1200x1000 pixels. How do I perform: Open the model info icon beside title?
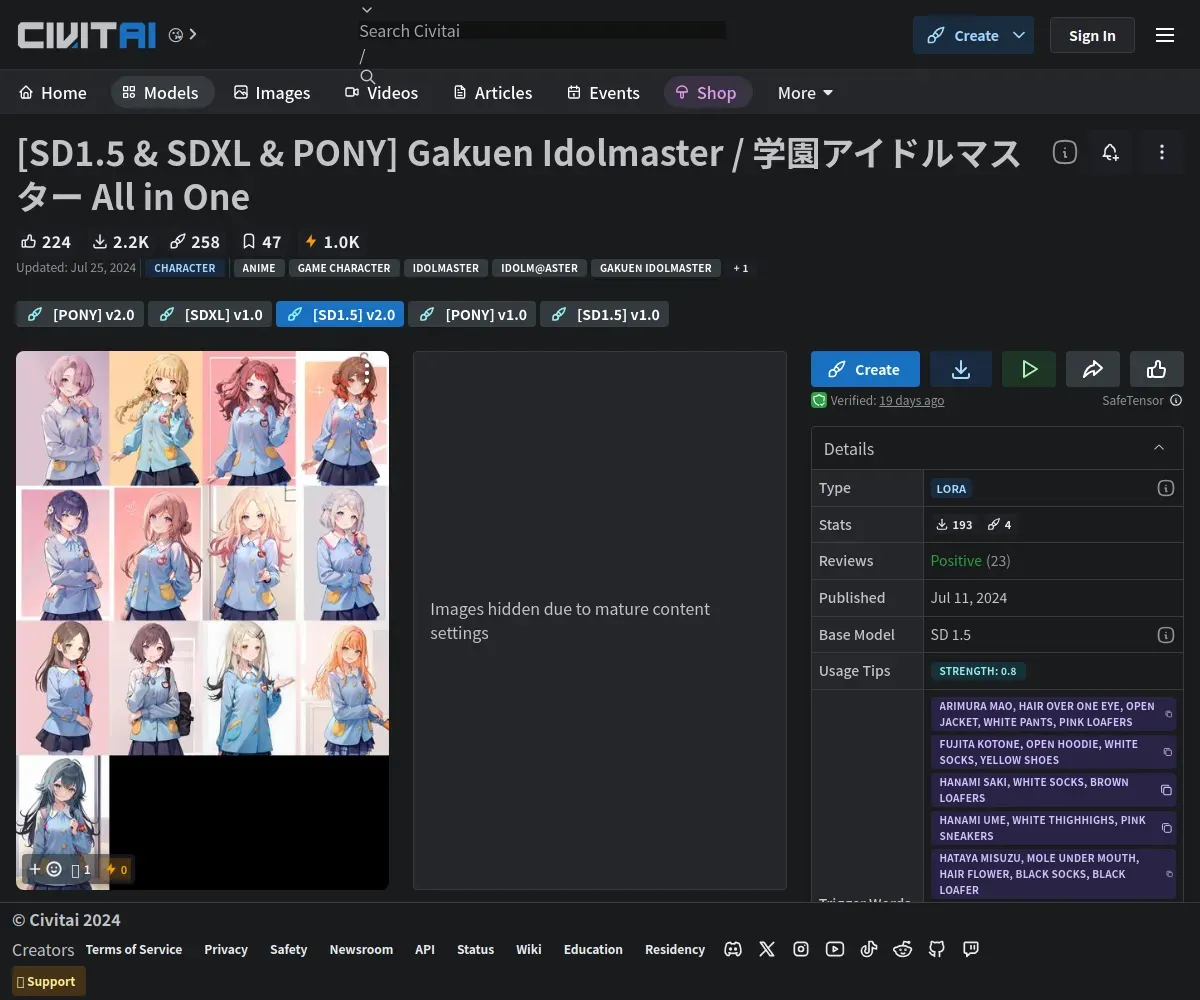[x=1065, y=152]
